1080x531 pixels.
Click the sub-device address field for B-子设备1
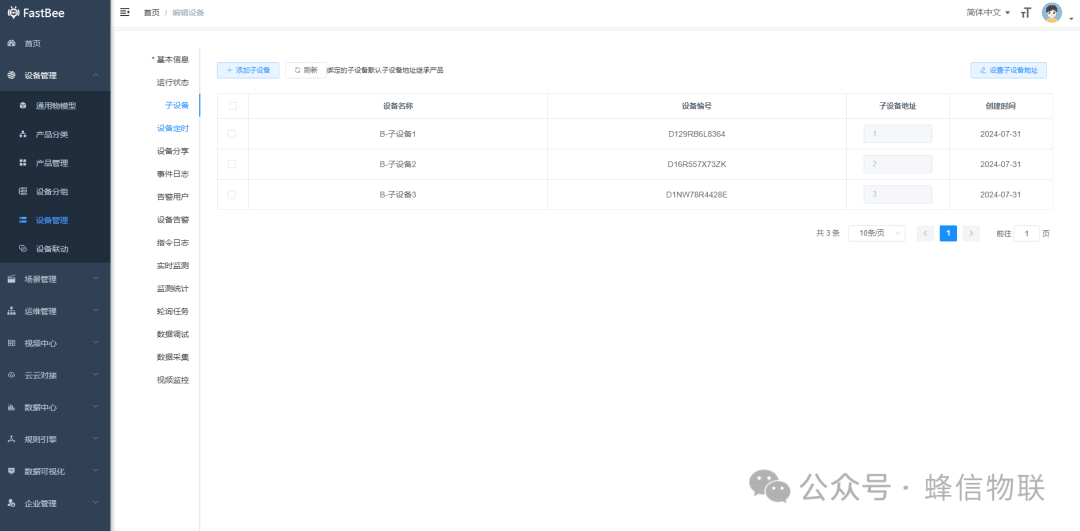(897, 134)
